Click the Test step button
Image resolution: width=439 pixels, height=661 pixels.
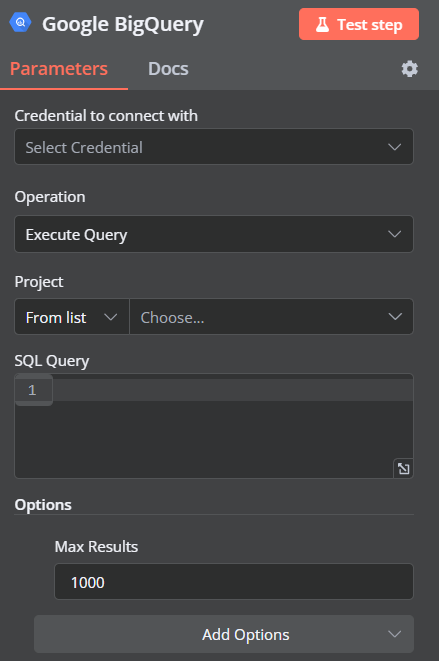point(359,24)
